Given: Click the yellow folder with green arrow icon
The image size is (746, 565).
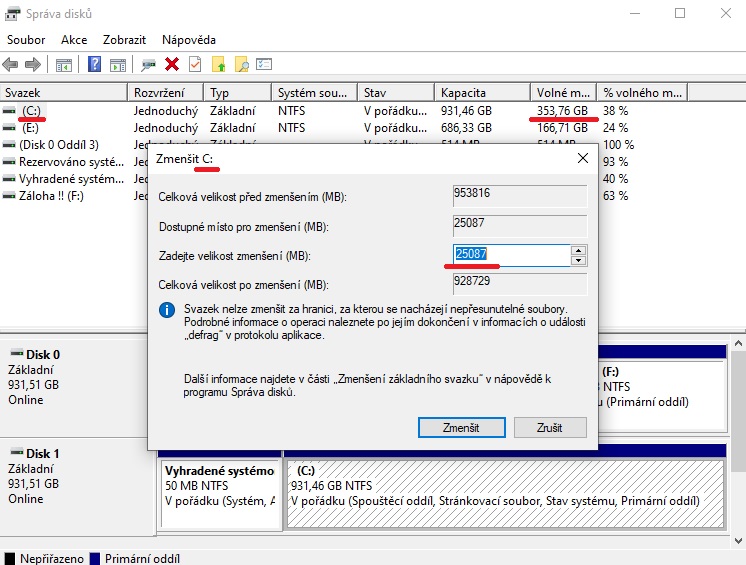Looking at the screenshot, I should tap(219, 64).
